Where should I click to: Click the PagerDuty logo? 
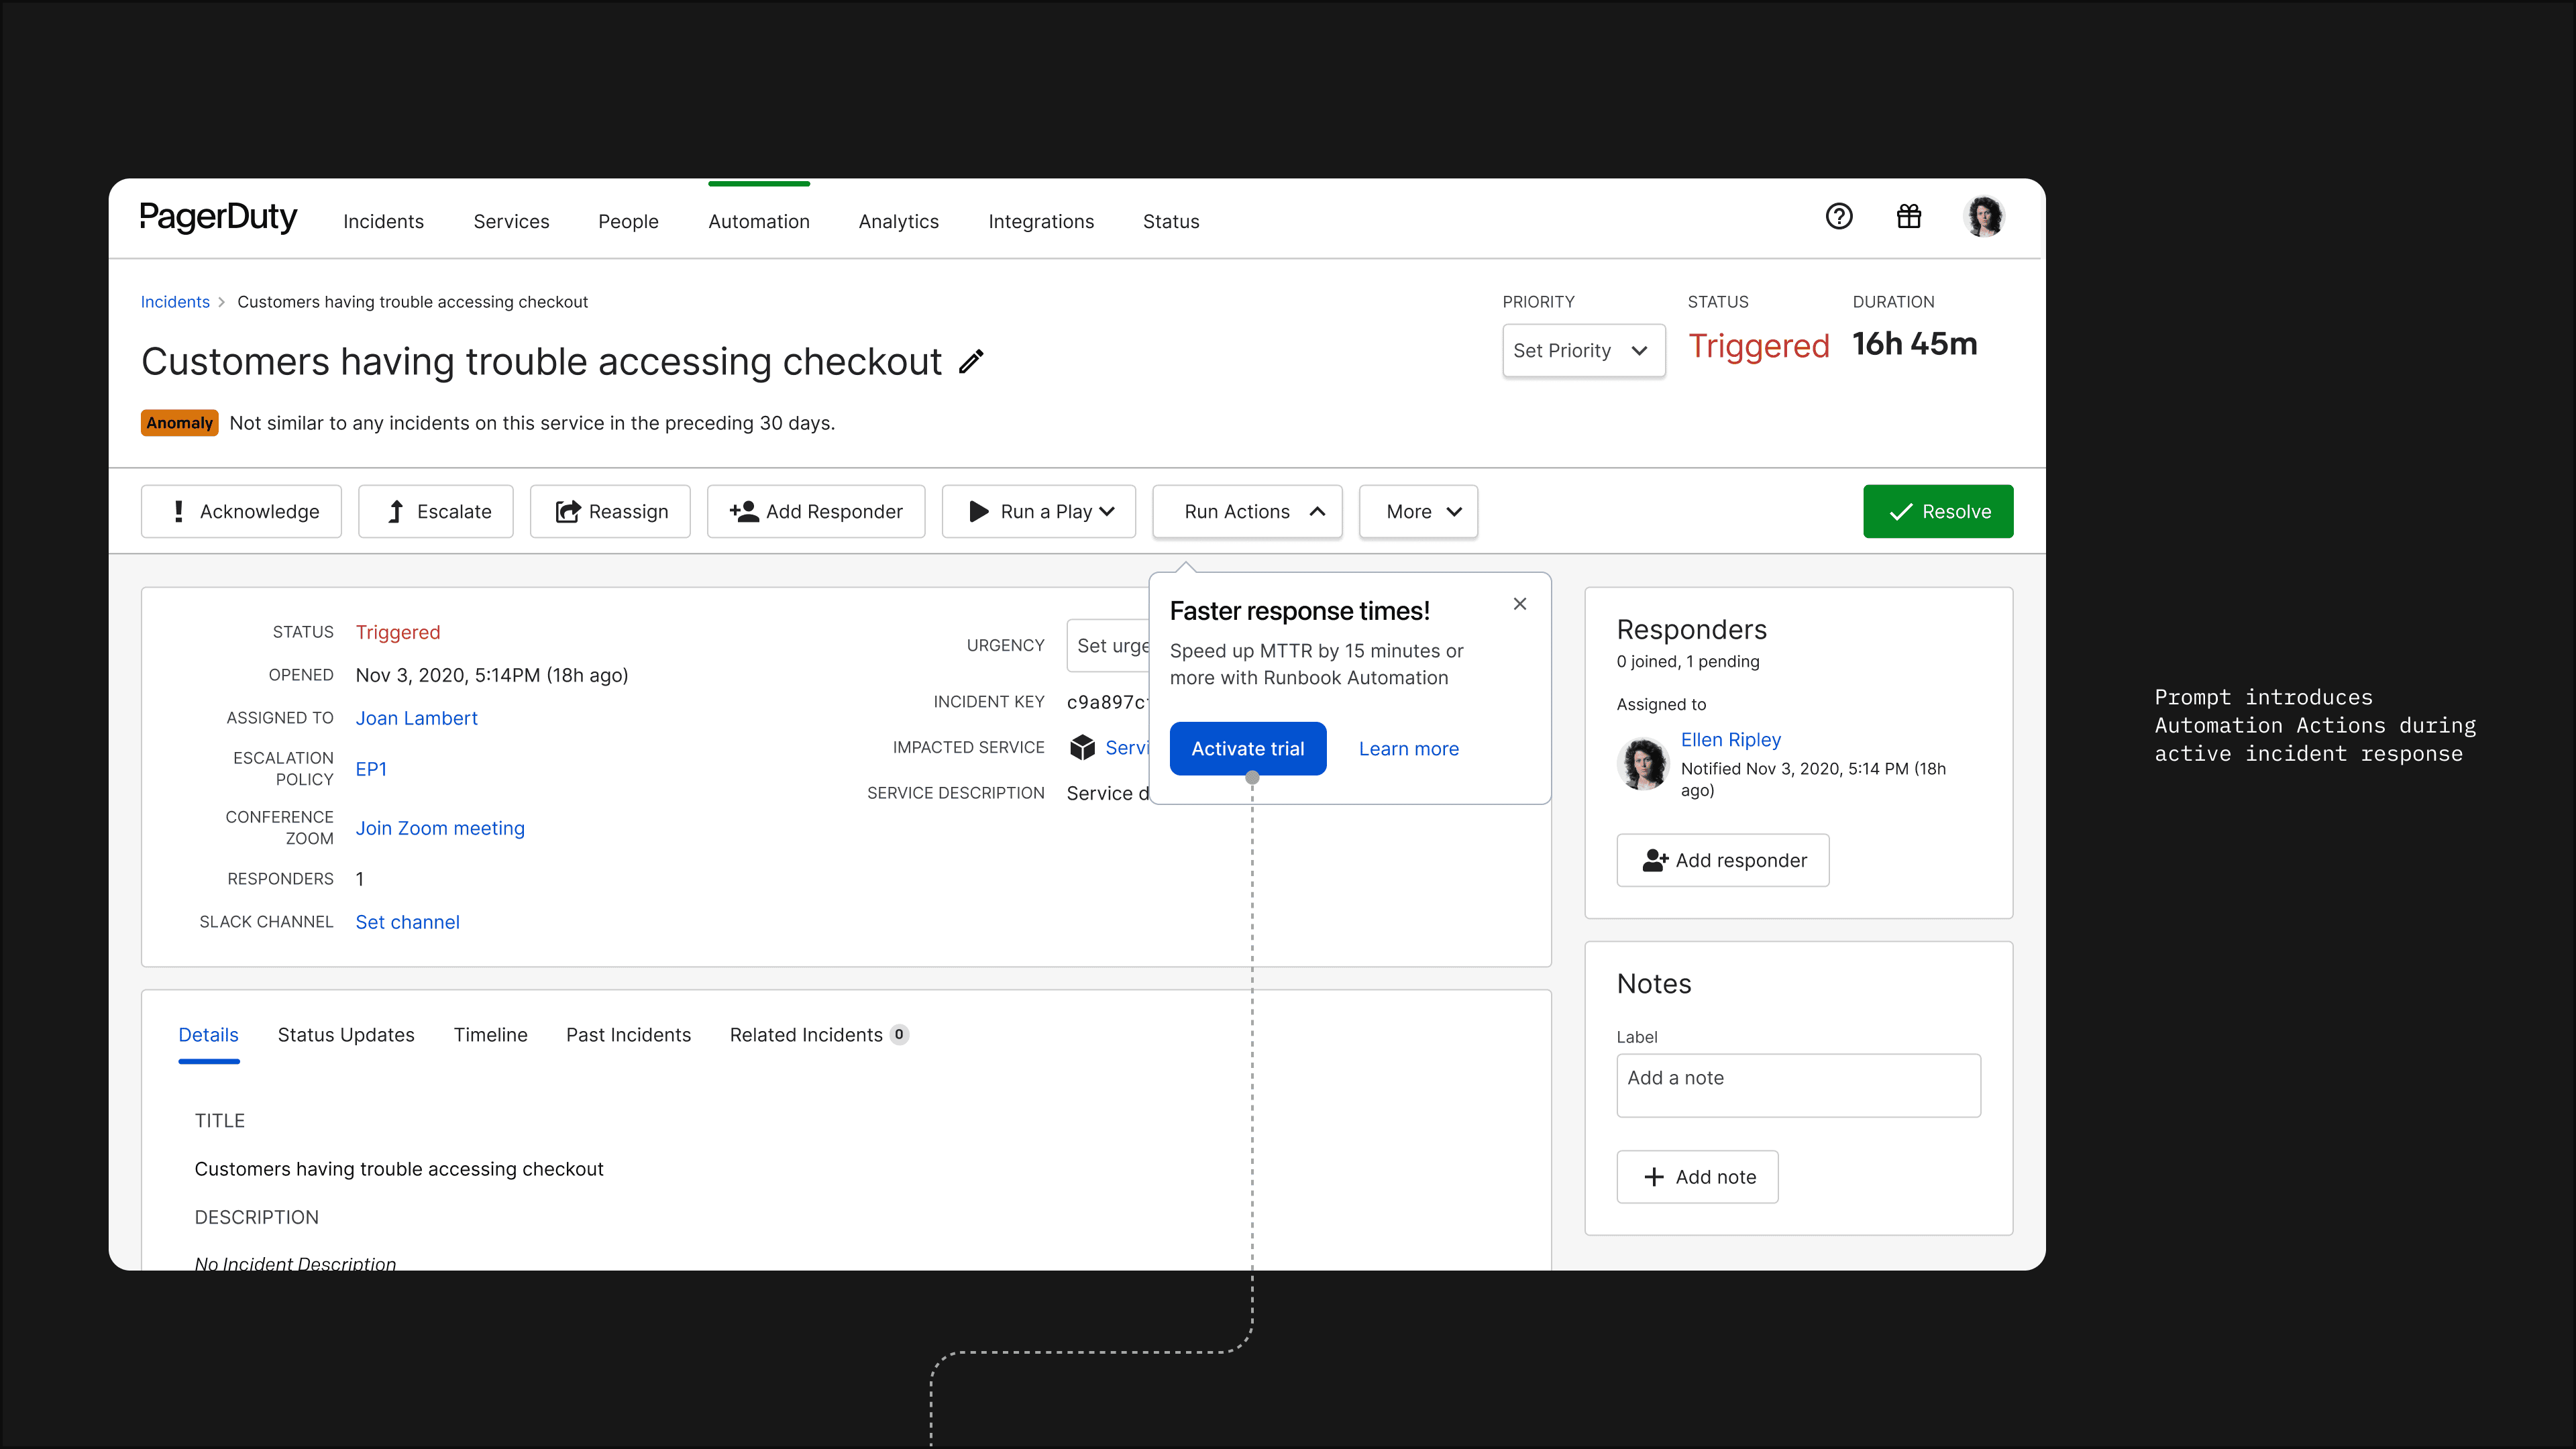click(218, 217)
